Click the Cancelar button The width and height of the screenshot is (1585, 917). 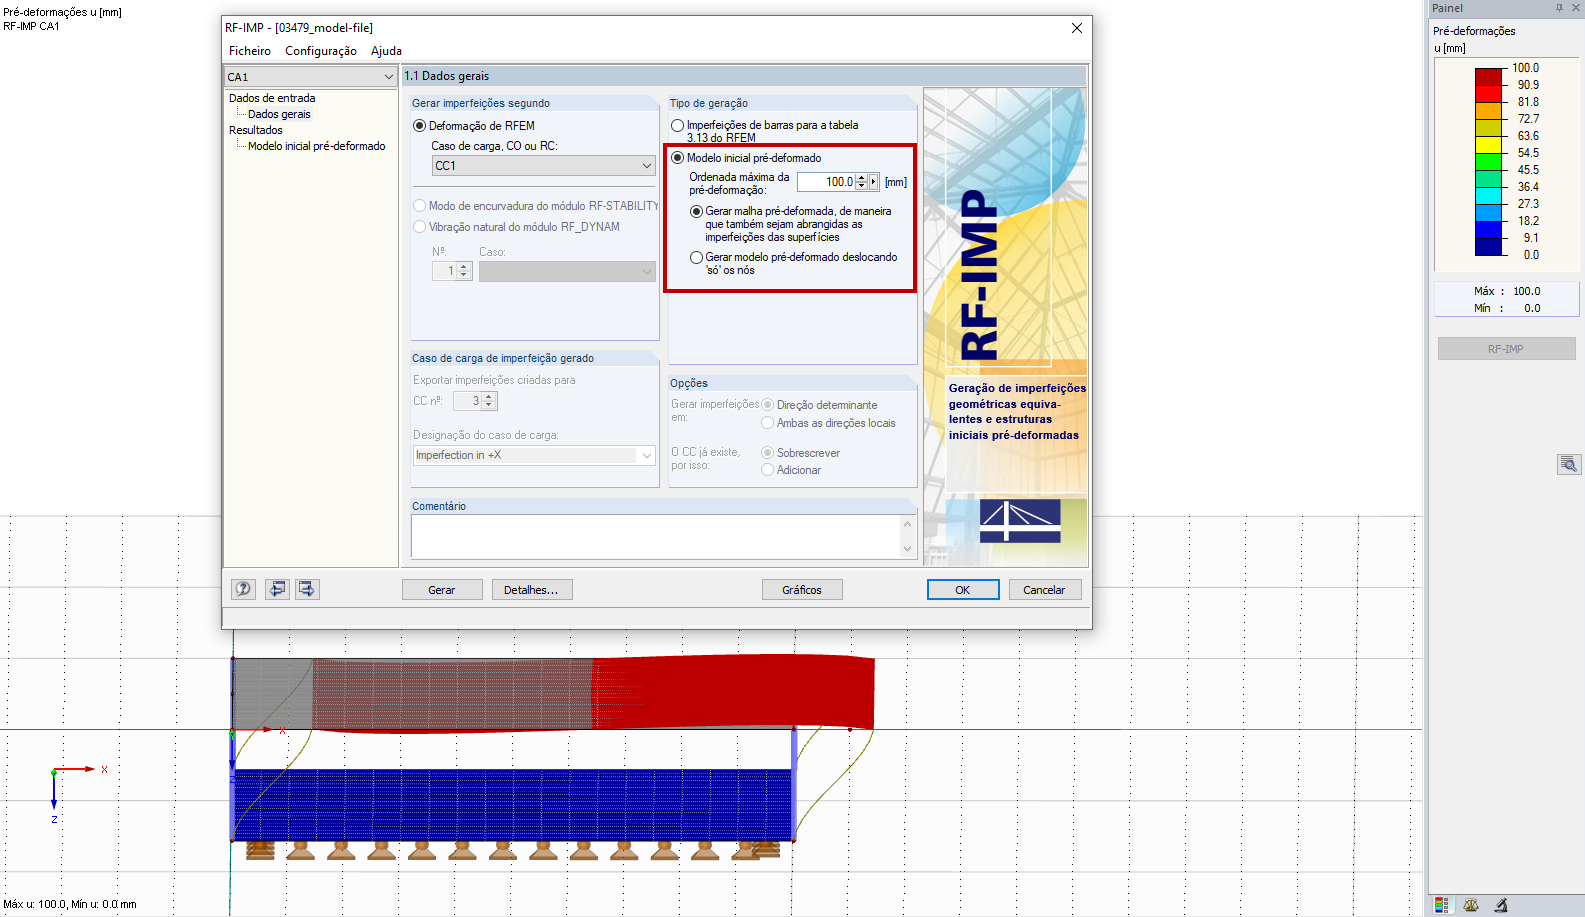coord(1044,590)
